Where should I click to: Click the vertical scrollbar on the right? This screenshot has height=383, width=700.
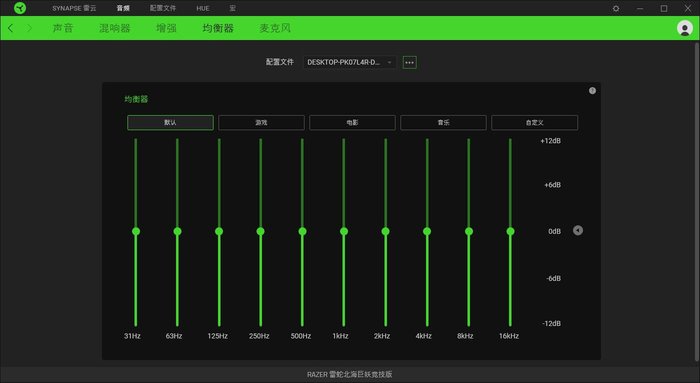click(x=697, y=201)
